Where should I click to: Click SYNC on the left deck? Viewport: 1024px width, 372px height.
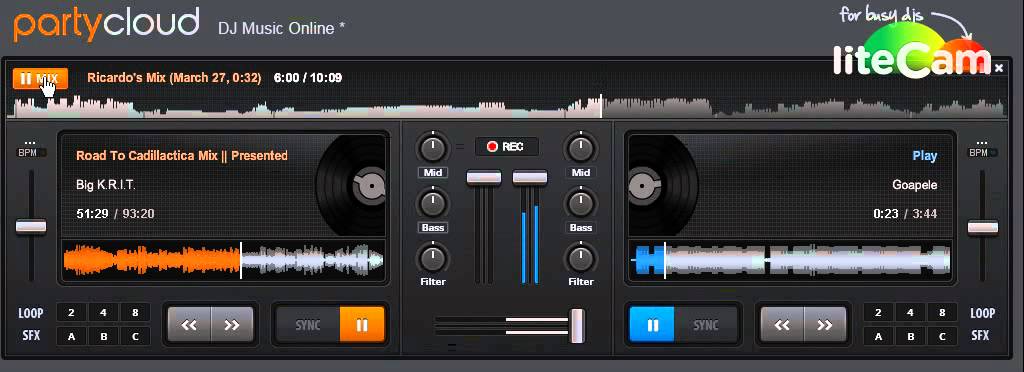[x=308, y=324]
